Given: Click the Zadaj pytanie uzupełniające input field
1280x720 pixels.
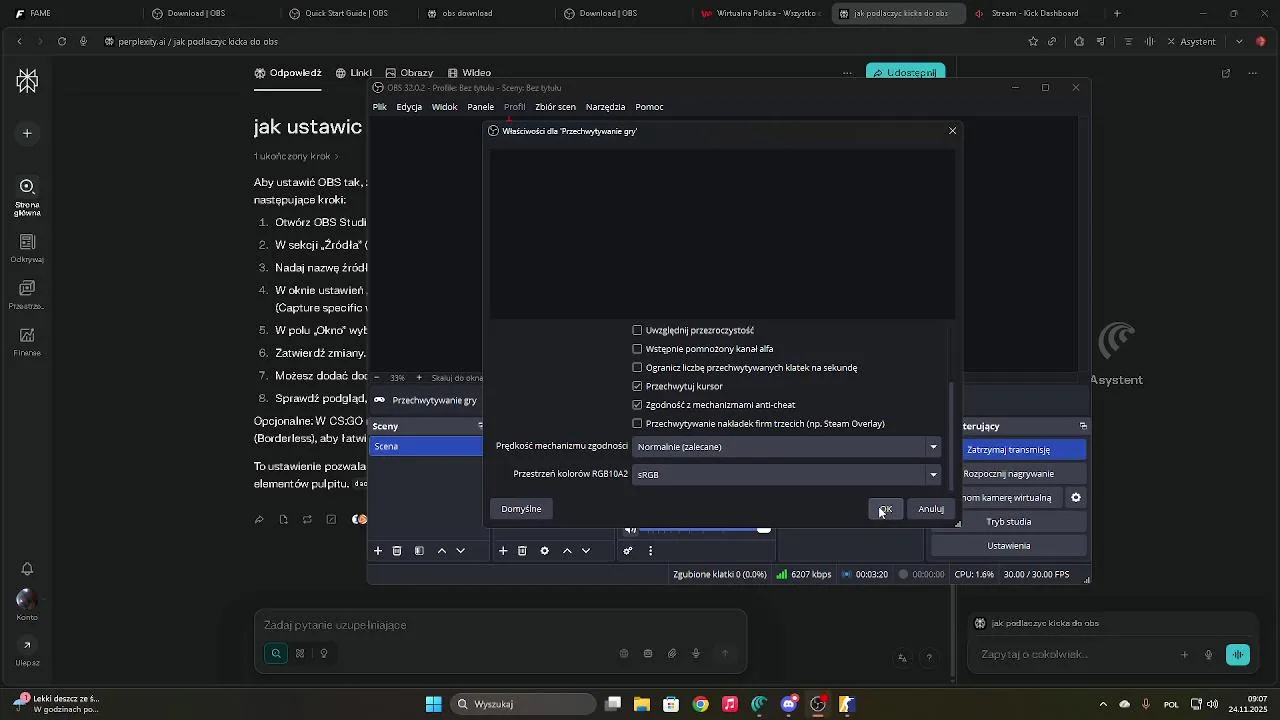Looking at the screenshot, I should click(x=500, y=625).
